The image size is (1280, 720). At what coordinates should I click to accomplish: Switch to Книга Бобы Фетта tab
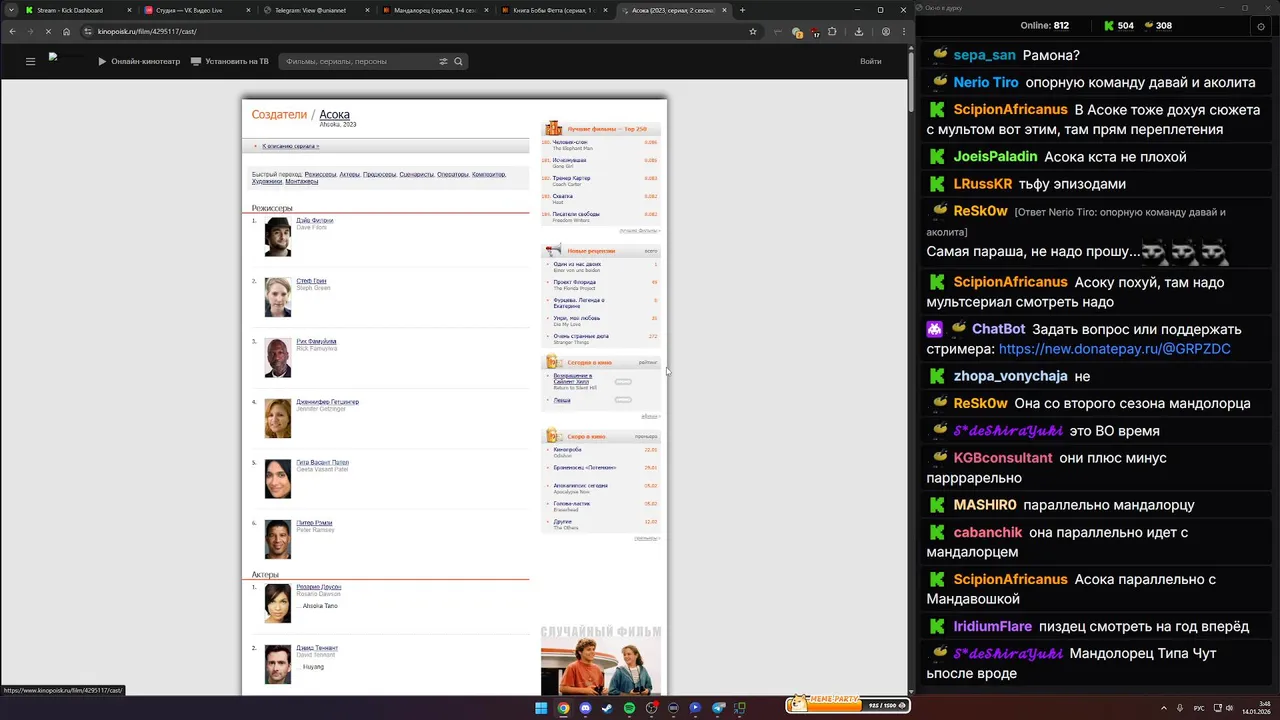[x=553, y=10]
